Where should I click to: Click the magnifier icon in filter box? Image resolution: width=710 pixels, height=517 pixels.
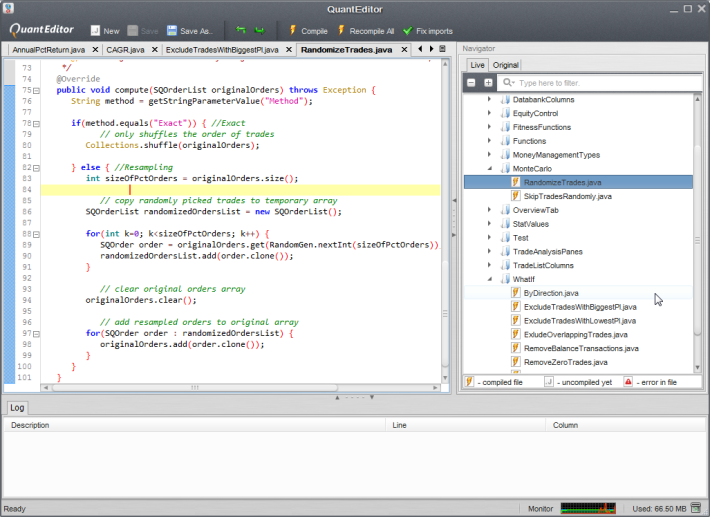click(508, 82)
